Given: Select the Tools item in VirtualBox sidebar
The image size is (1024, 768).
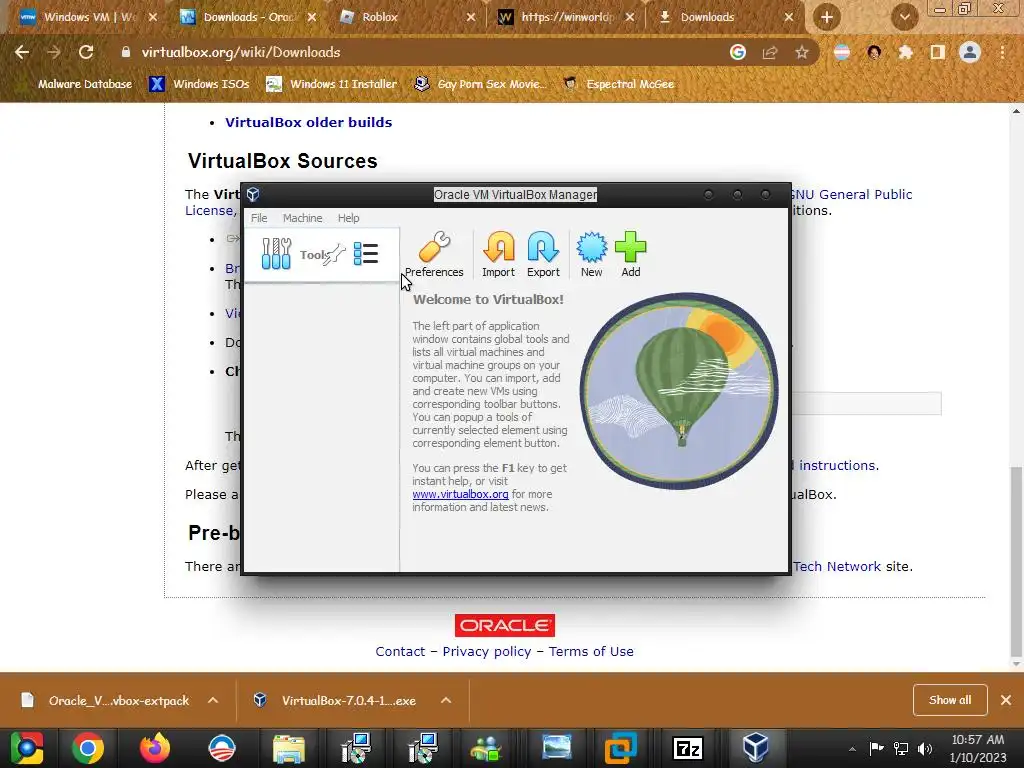Looking at the screenshot, I should tap(321, 255).
